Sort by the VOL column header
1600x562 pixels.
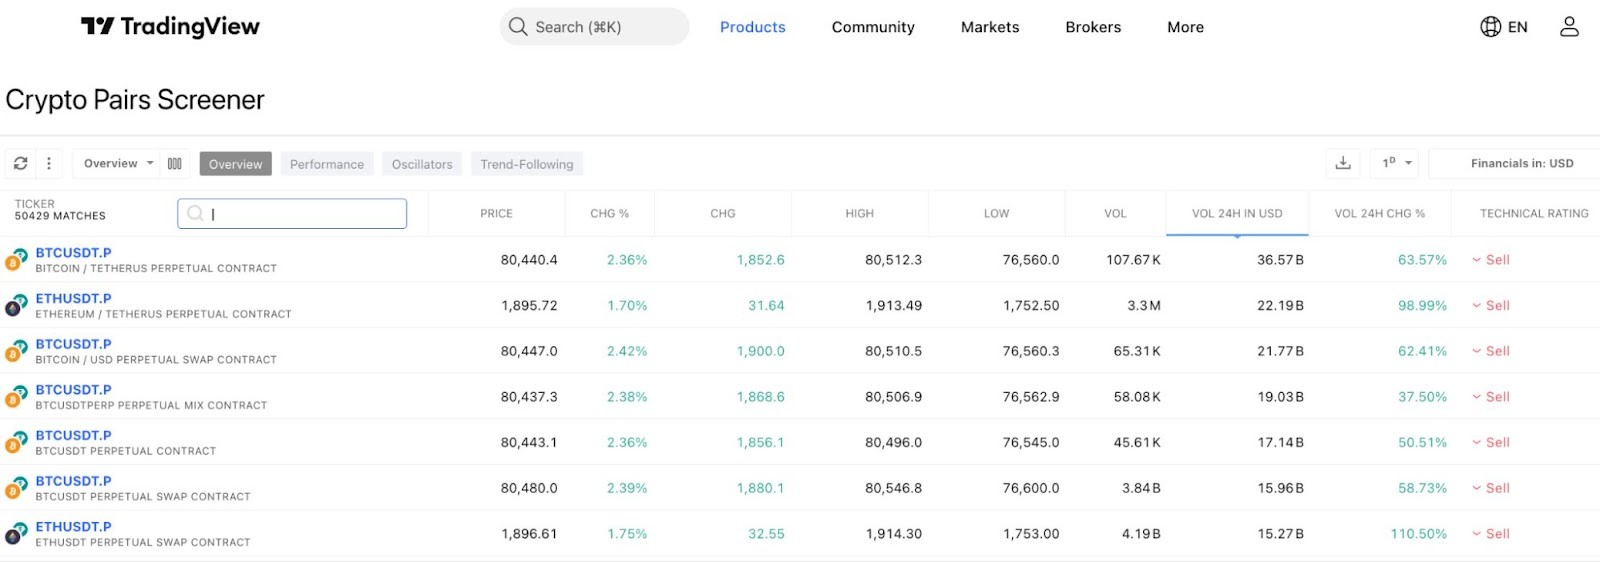point(1115,213)
